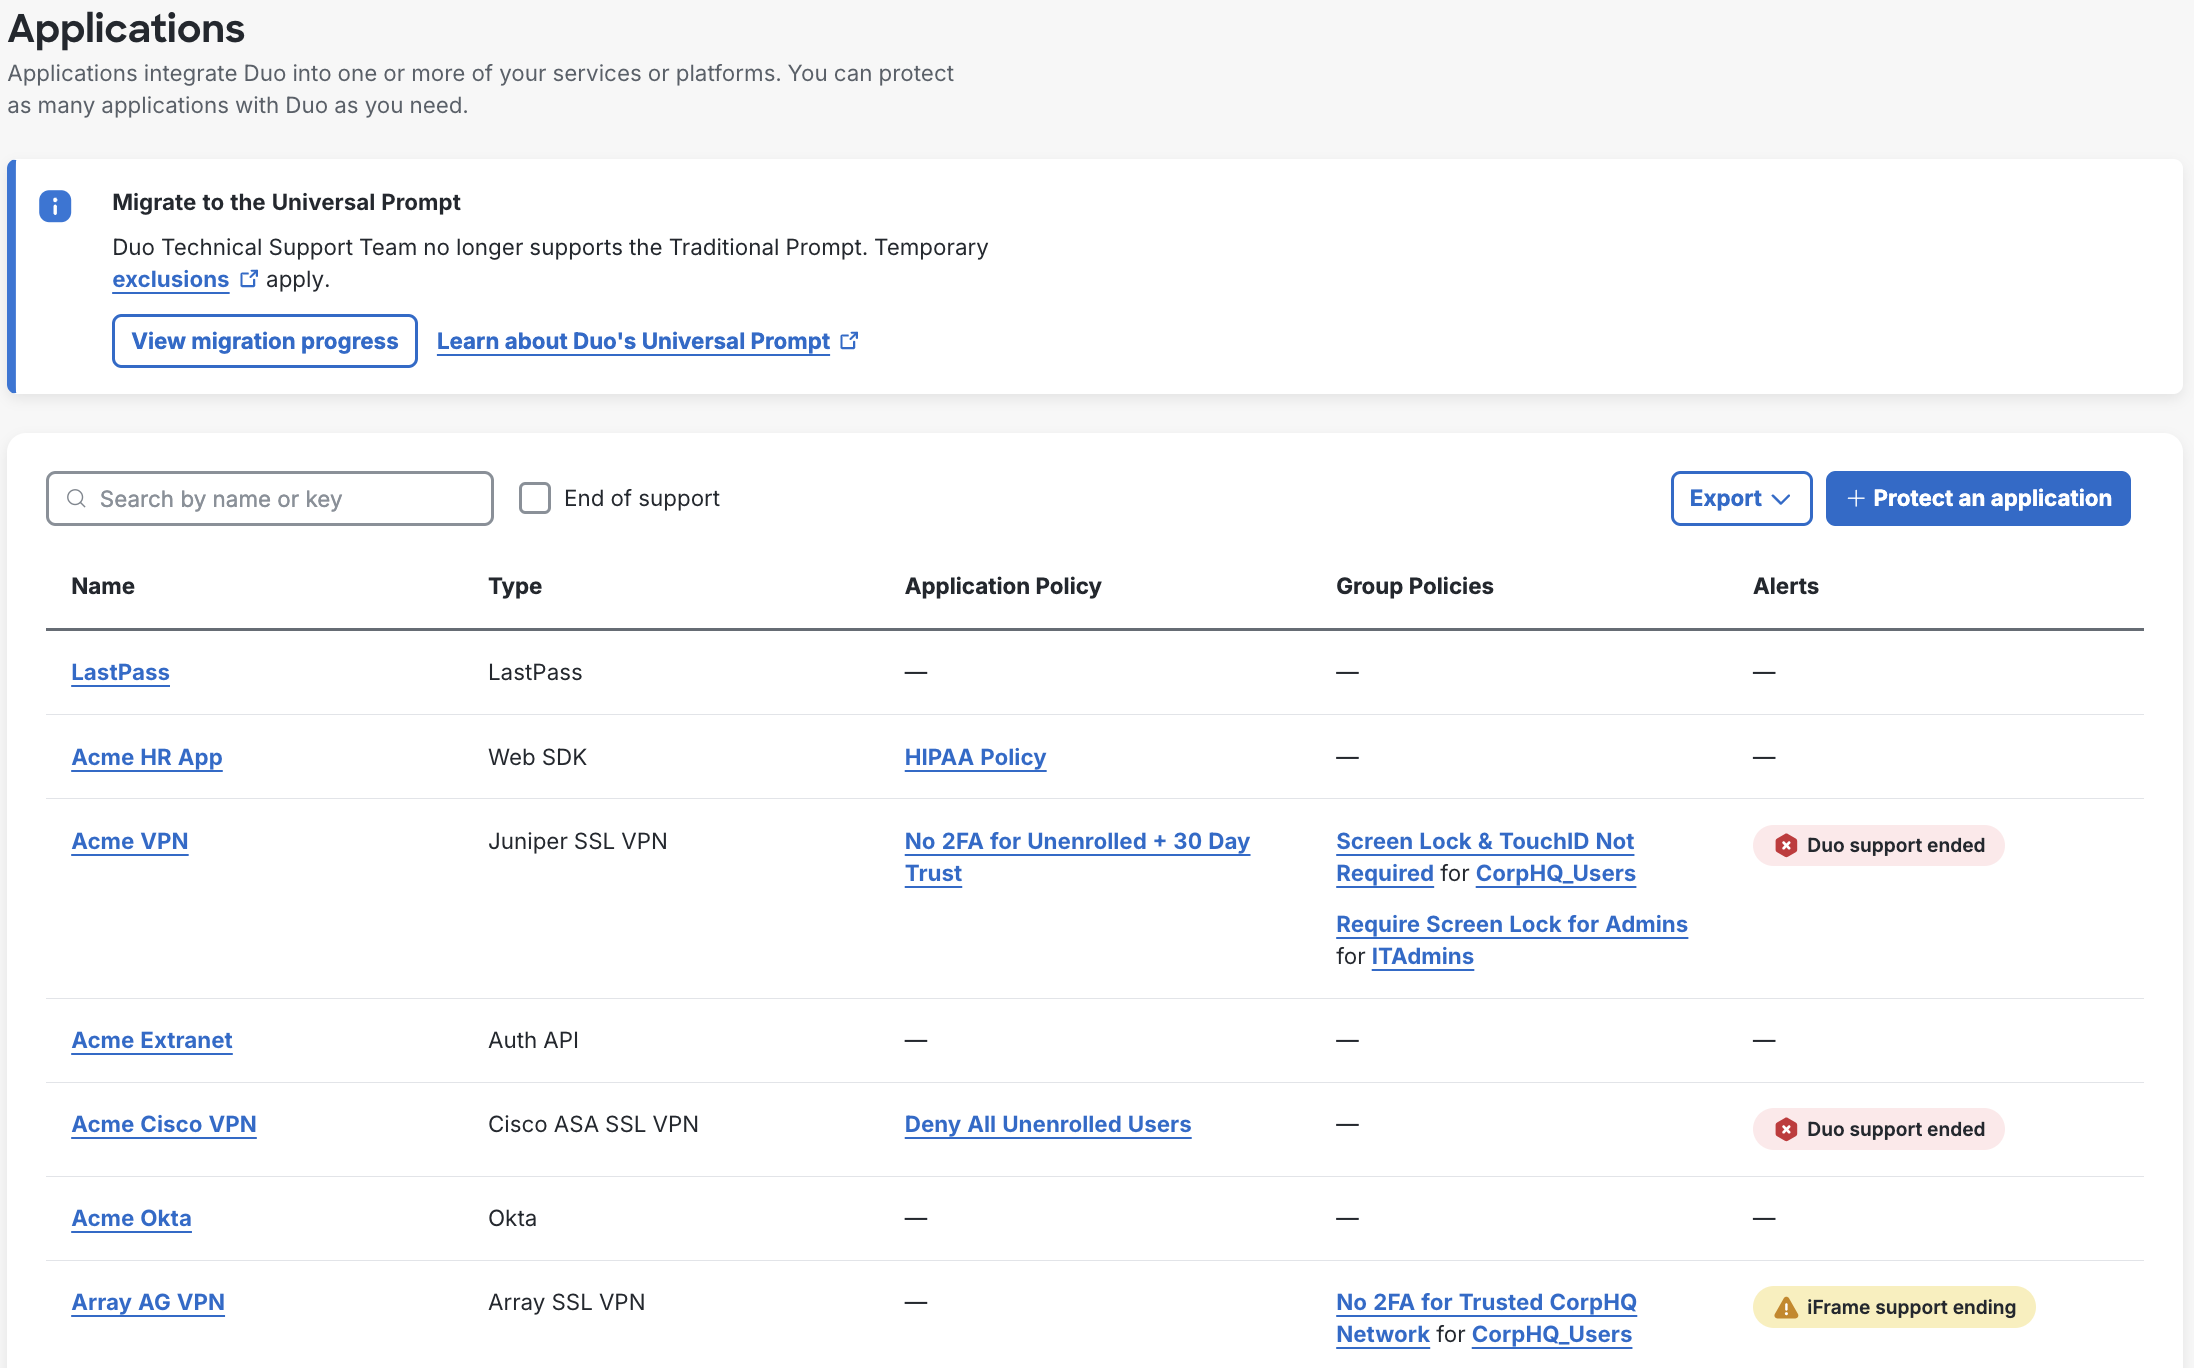
Task: Click the Duo info icon in notification banner
Action: 55,203
